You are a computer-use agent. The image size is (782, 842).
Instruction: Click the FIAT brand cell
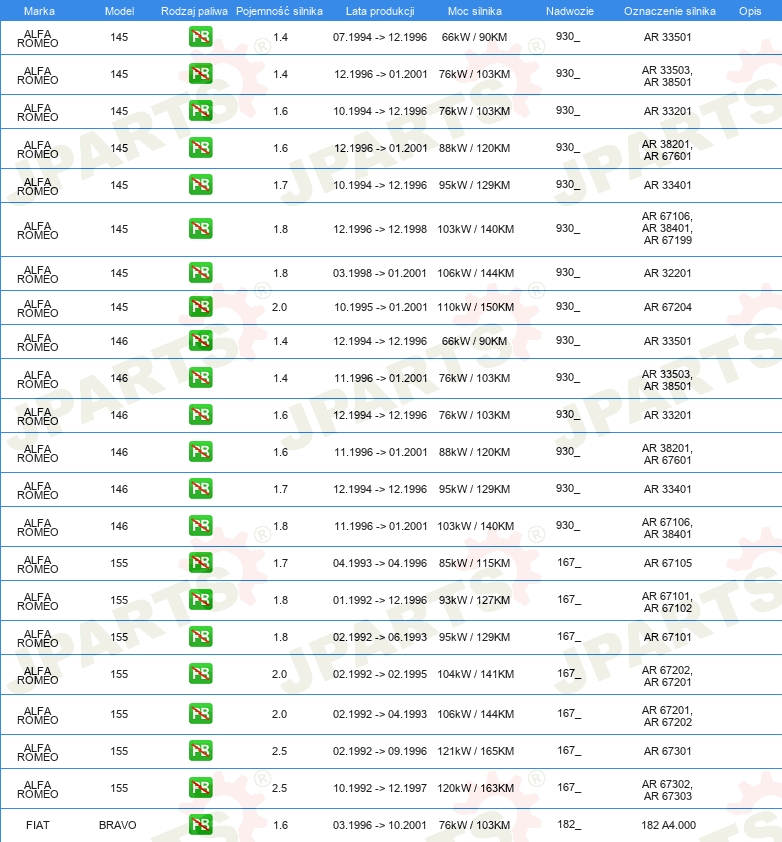(38, 825)
